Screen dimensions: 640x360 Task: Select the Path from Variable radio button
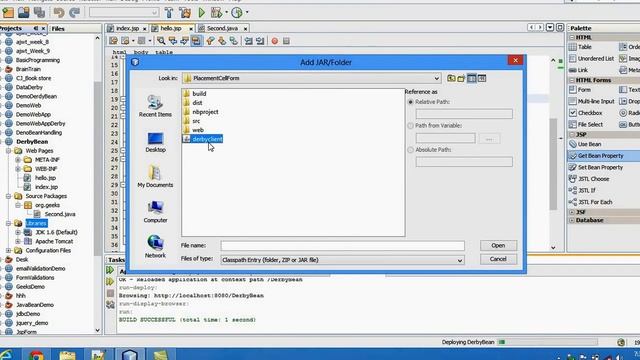tap(411, 126)
